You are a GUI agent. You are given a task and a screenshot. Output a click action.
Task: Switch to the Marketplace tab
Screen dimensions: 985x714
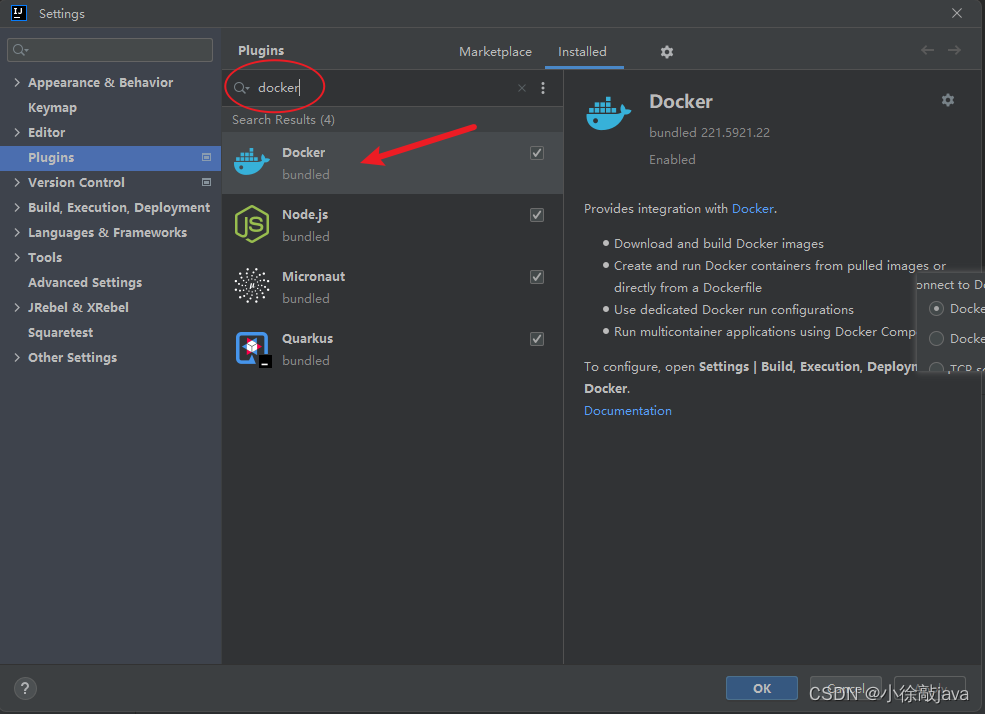495,52
